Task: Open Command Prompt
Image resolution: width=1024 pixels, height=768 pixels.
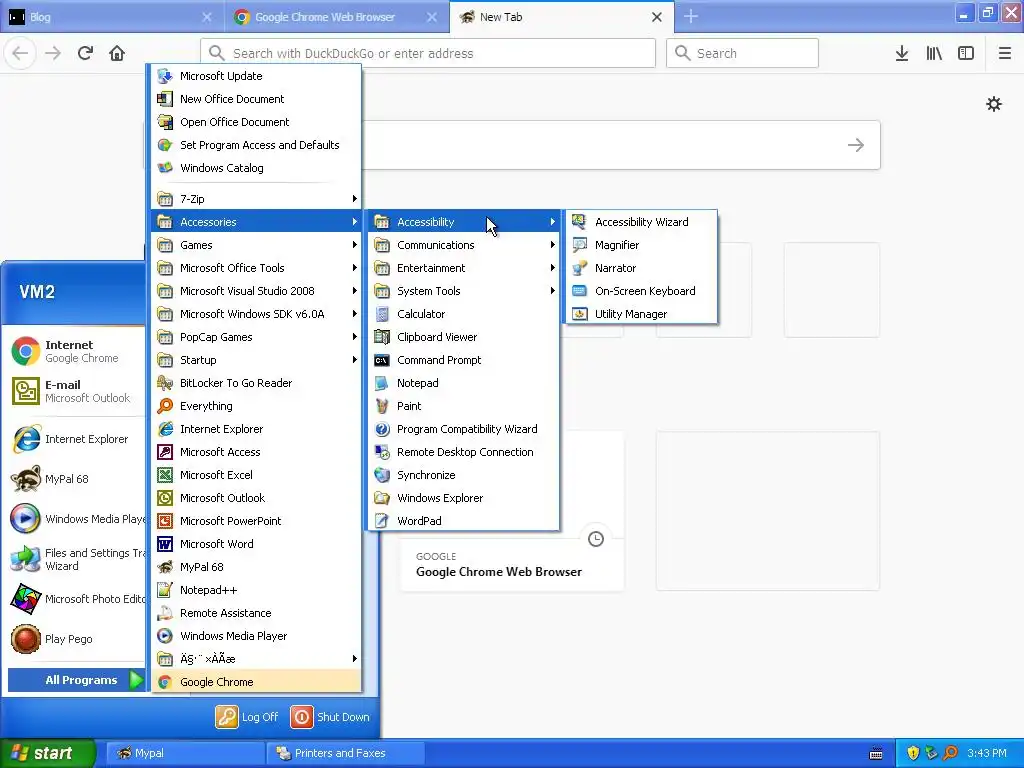Action: (x=464, y=360)
